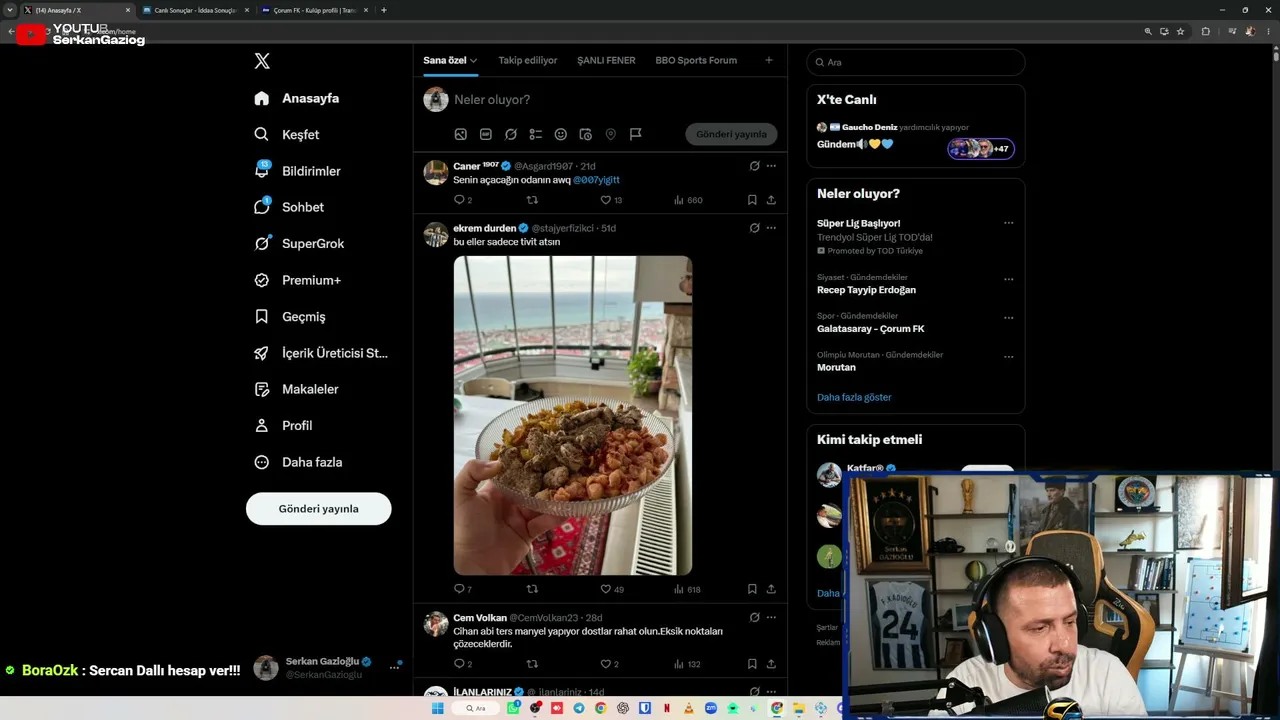
Task: Open Geçmiş bookmarks item
Action: 290,316
